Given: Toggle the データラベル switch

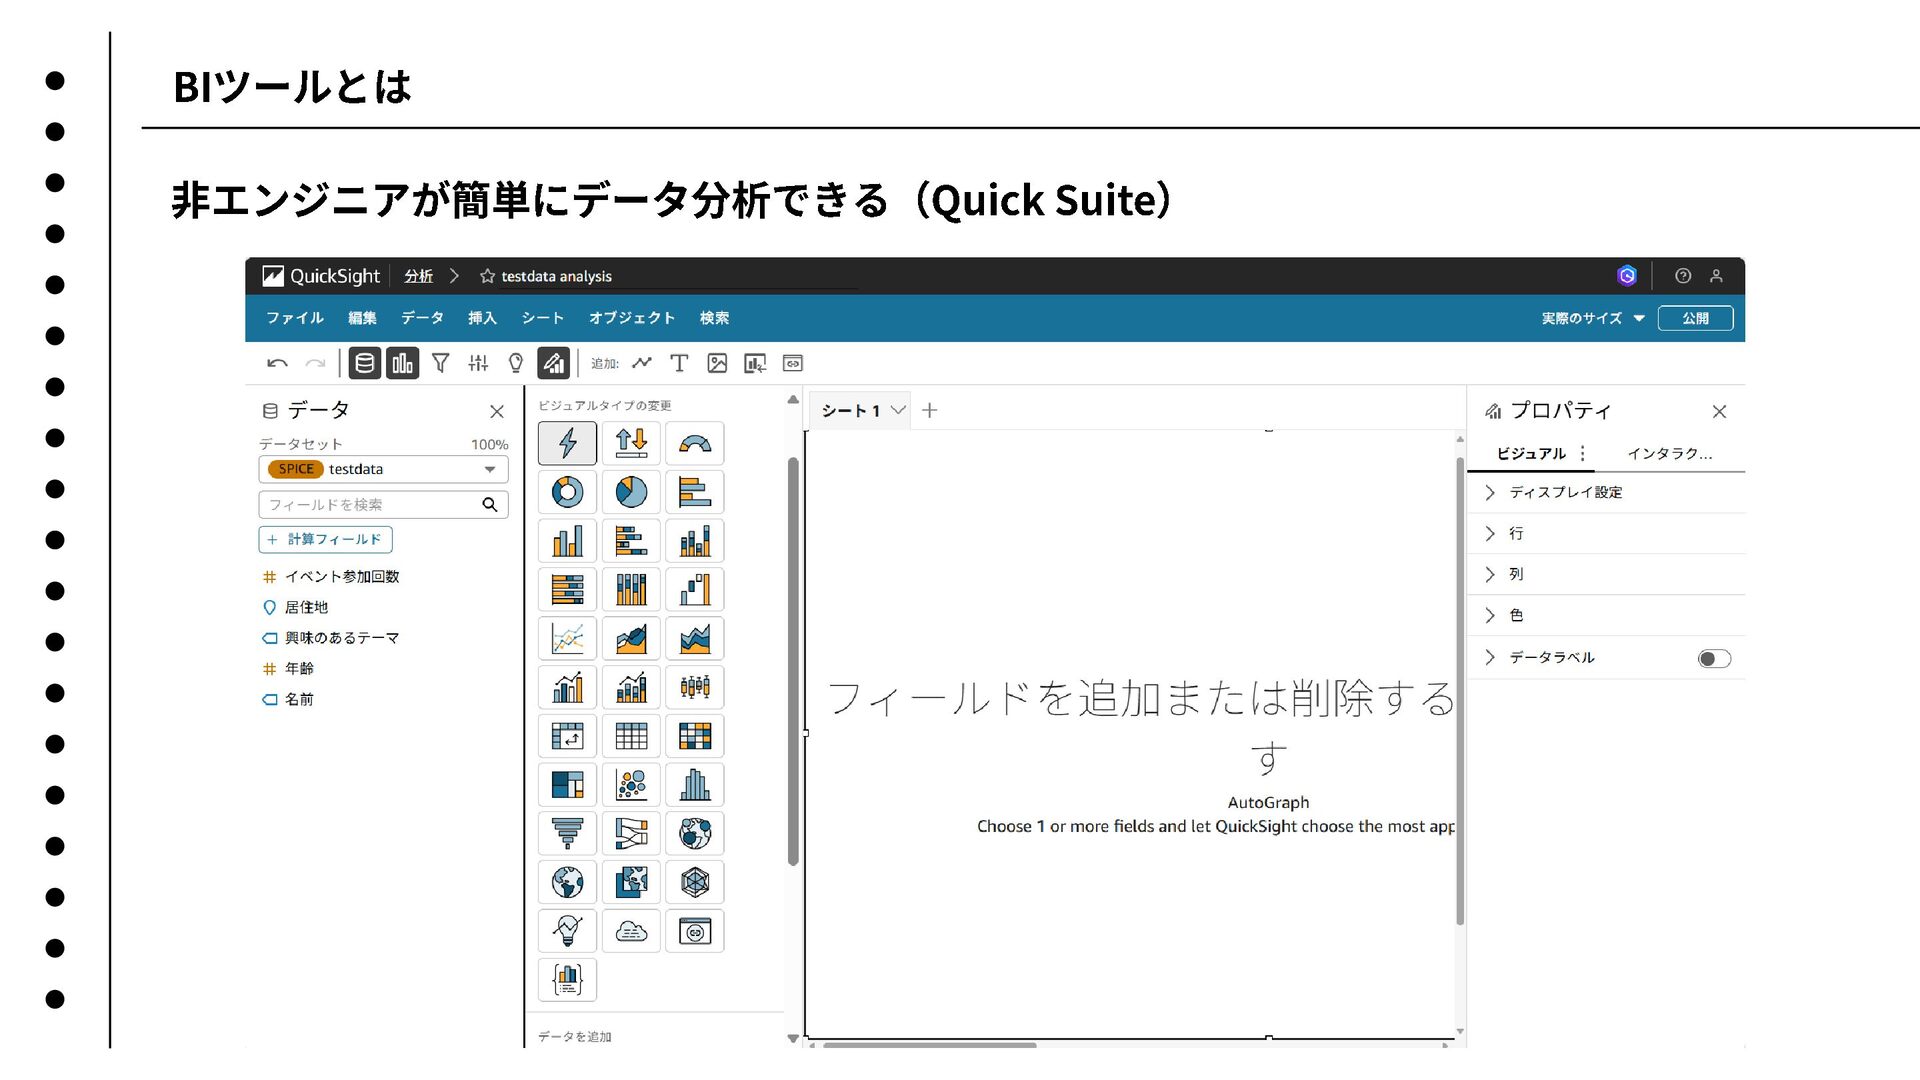Looking at the screenshot, I should (x=1713, y=658).
